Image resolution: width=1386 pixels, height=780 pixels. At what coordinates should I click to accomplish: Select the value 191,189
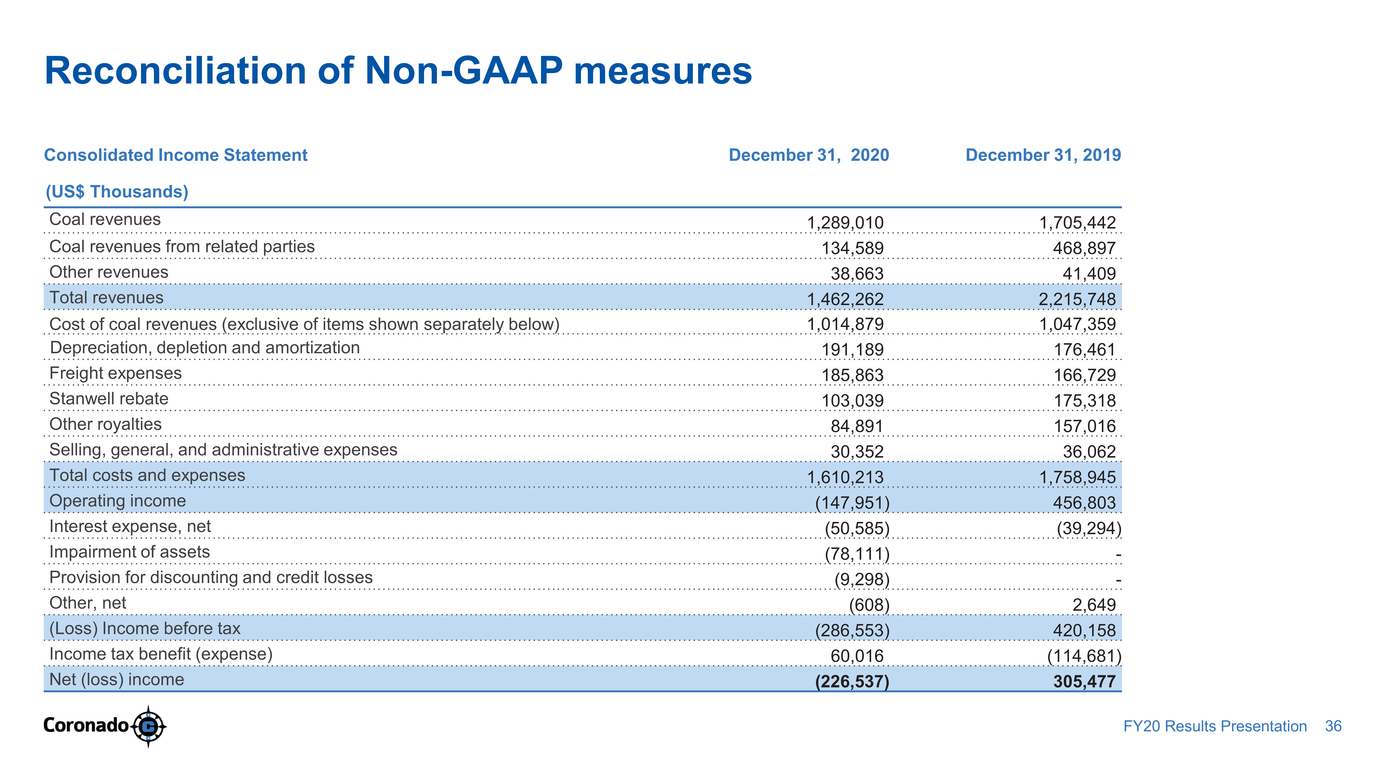pyautogui.click(x=852, y=350)
